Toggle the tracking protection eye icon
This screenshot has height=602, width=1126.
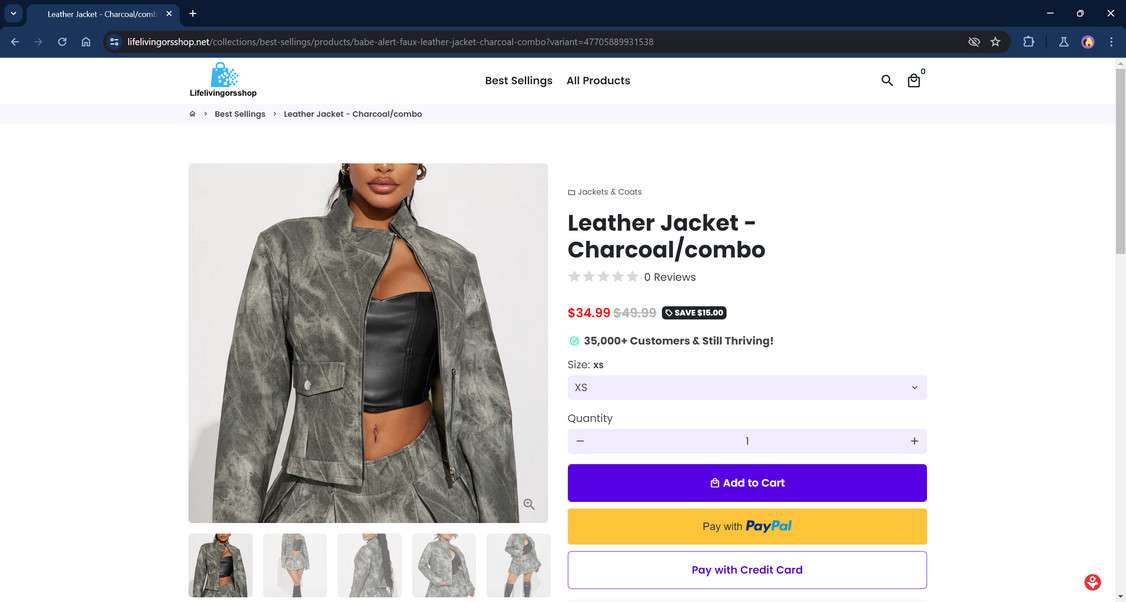974,42
